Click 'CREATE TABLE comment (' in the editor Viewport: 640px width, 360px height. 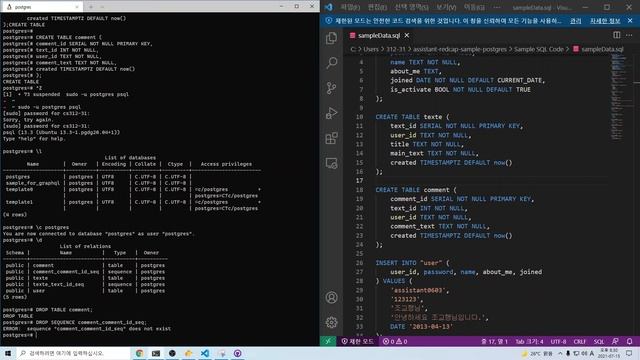pyautogui.click(x=416, y=190)
